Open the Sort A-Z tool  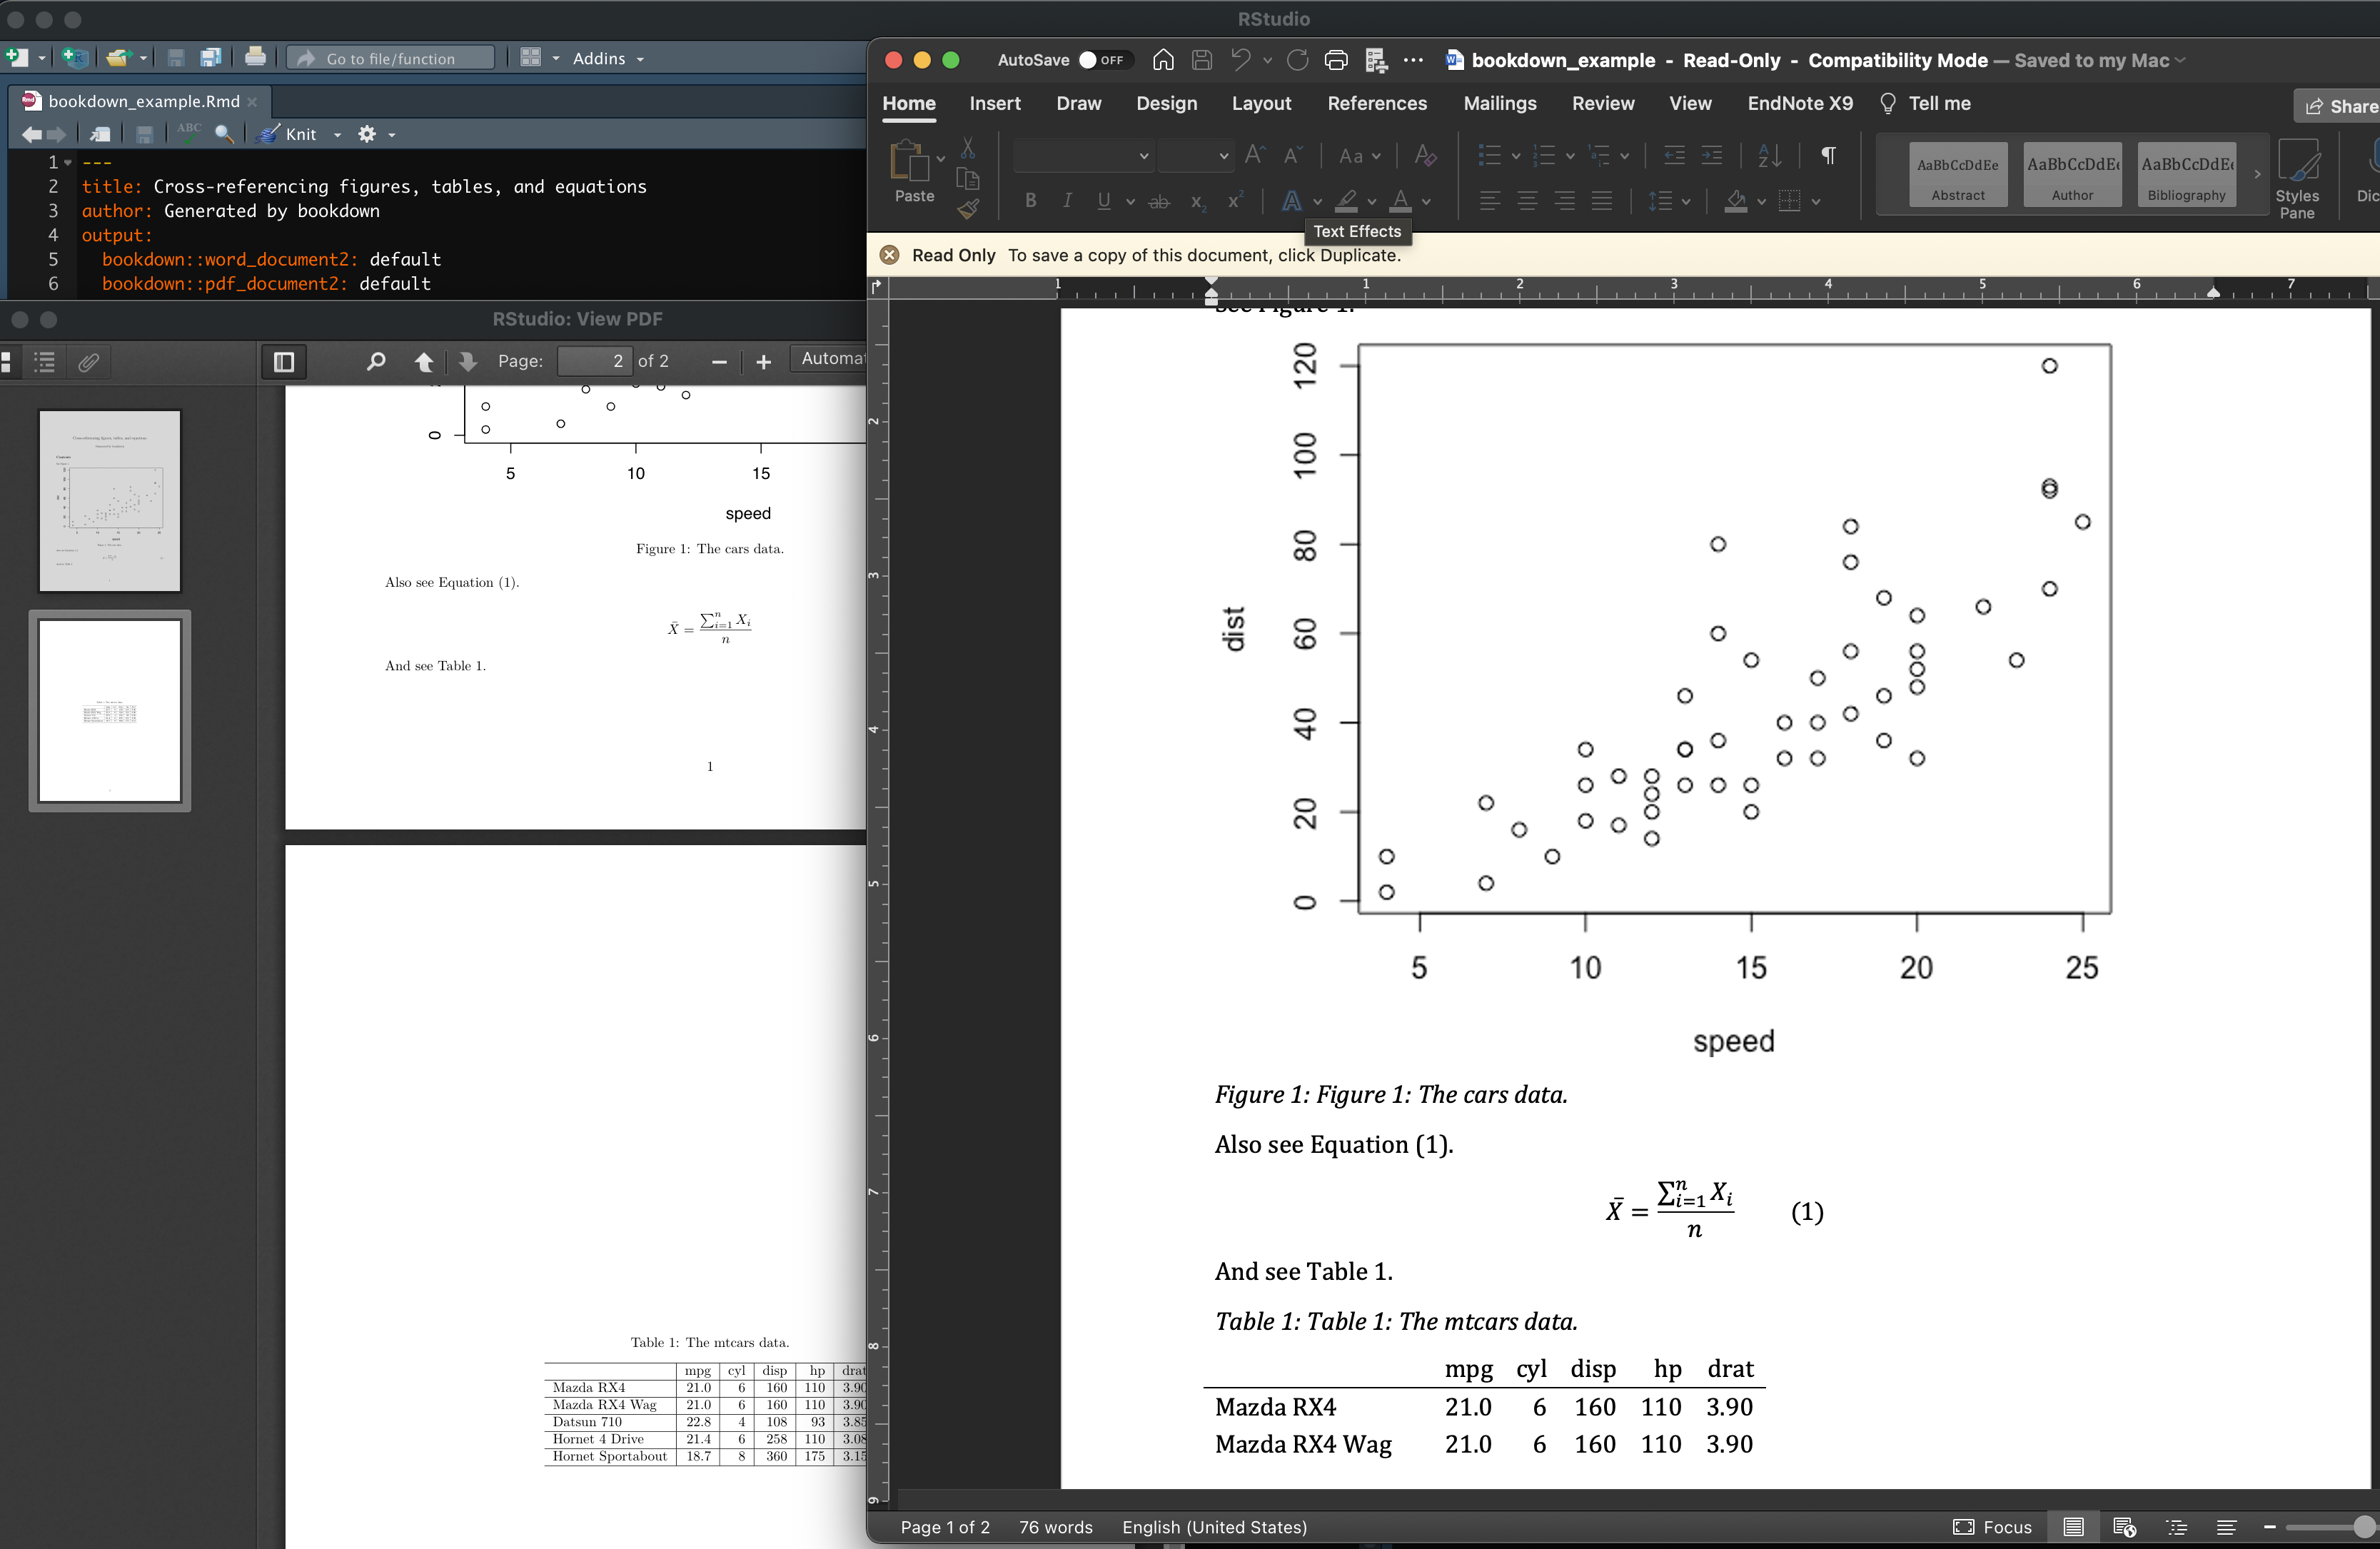(1769, 156)
